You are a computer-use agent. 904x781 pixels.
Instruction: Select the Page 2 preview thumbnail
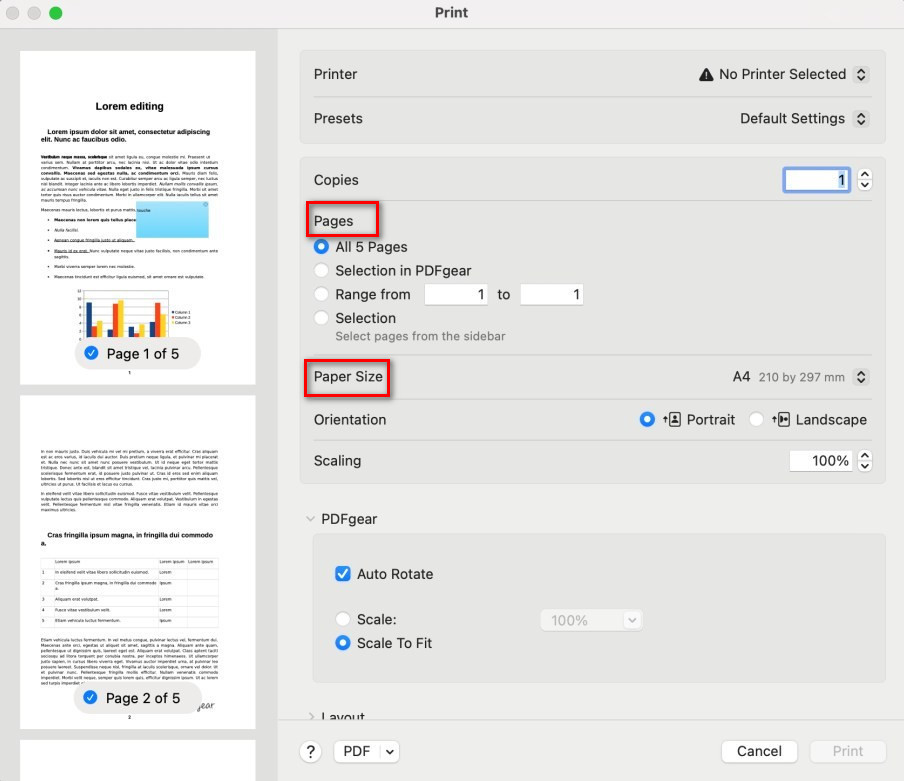click(x=138, y=562)
